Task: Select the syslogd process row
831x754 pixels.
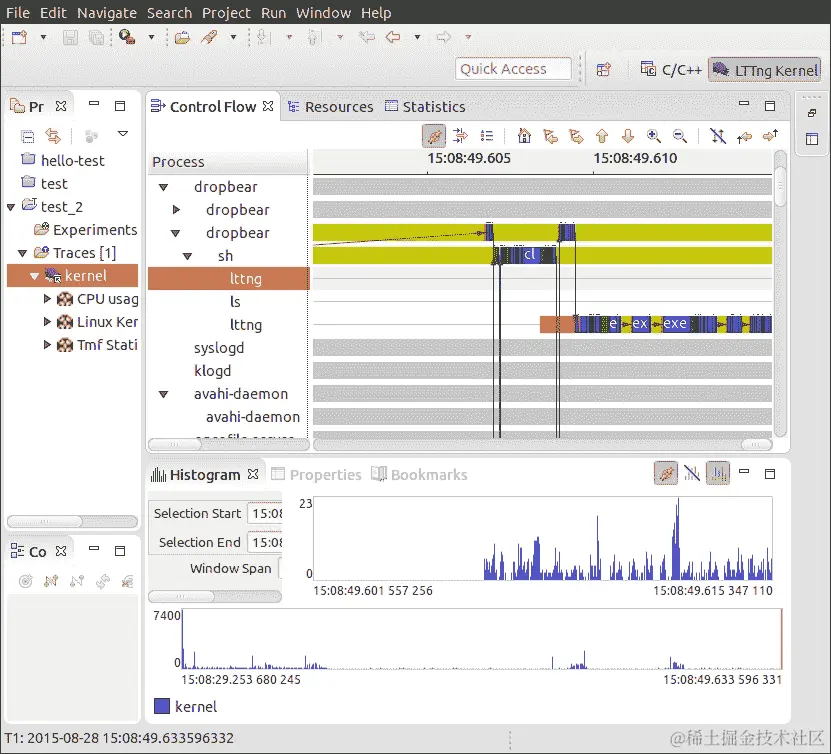Action: tap(228, 348)
